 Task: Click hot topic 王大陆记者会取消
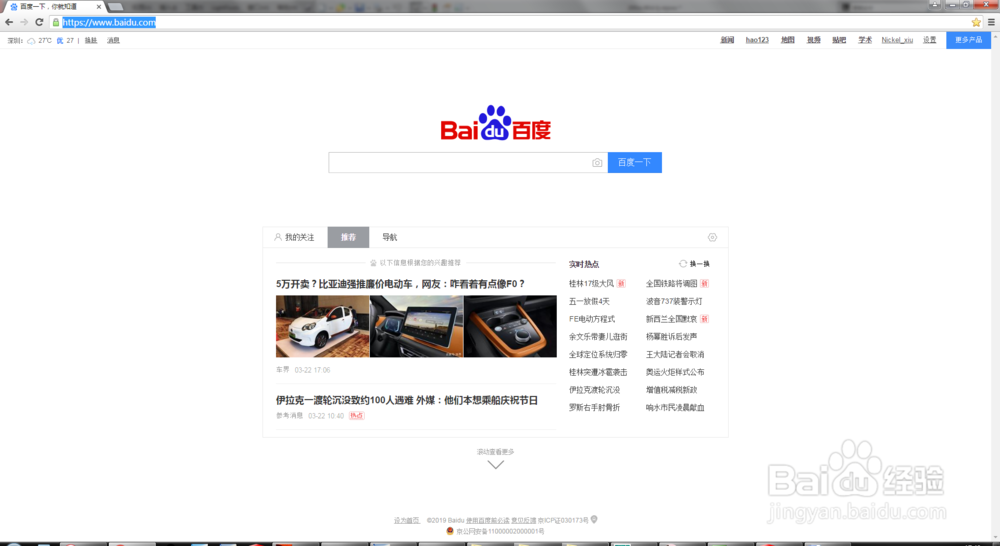point(675,354)
